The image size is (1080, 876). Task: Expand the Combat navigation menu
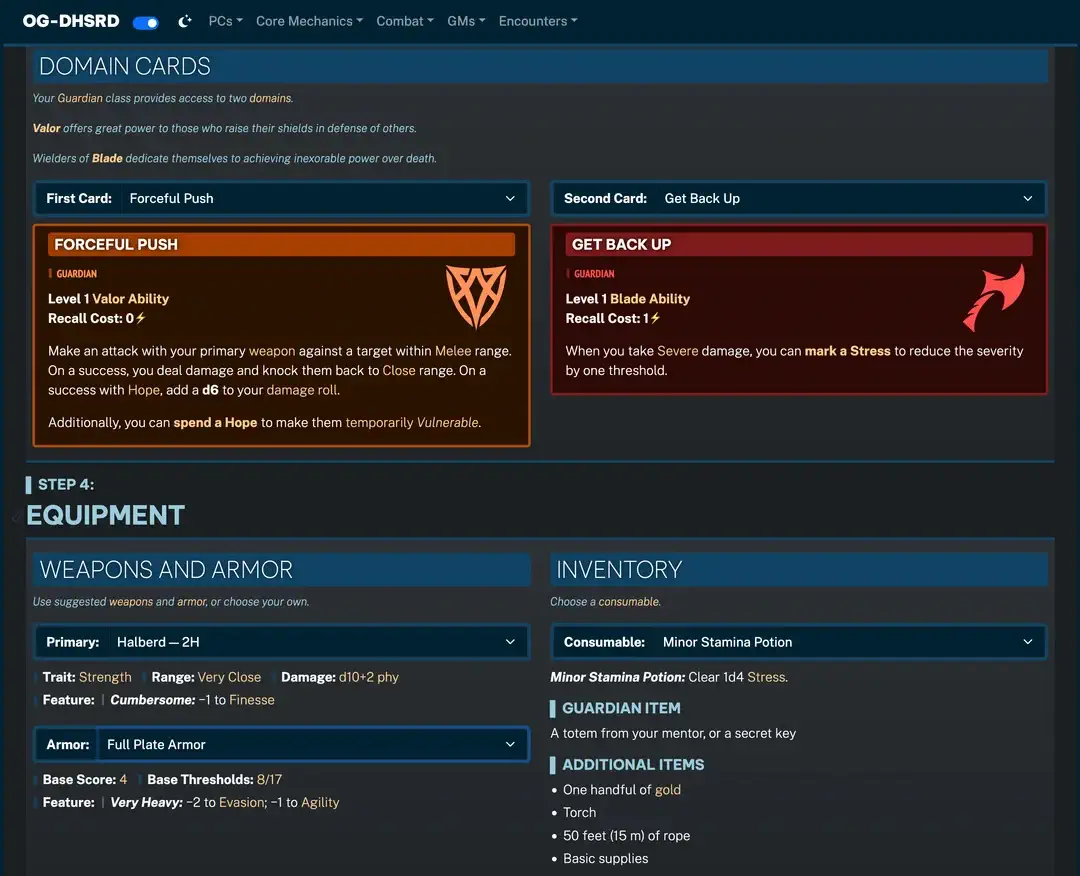point(404,21)
